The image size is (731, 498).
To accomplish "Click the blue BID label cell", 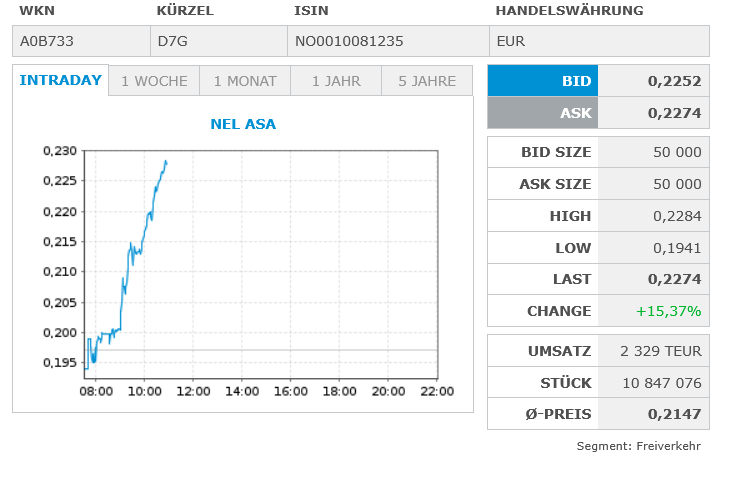I will [542, 81].
